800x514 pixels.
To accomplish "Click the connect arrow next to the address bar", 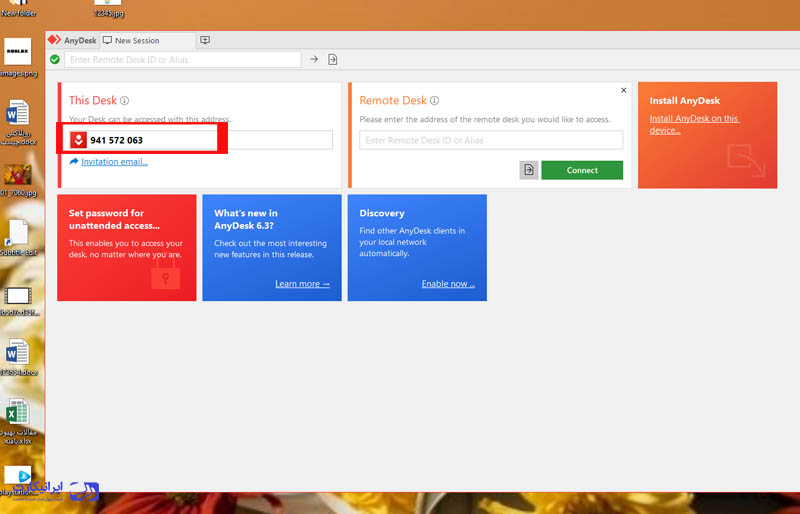I will [314, 60].
